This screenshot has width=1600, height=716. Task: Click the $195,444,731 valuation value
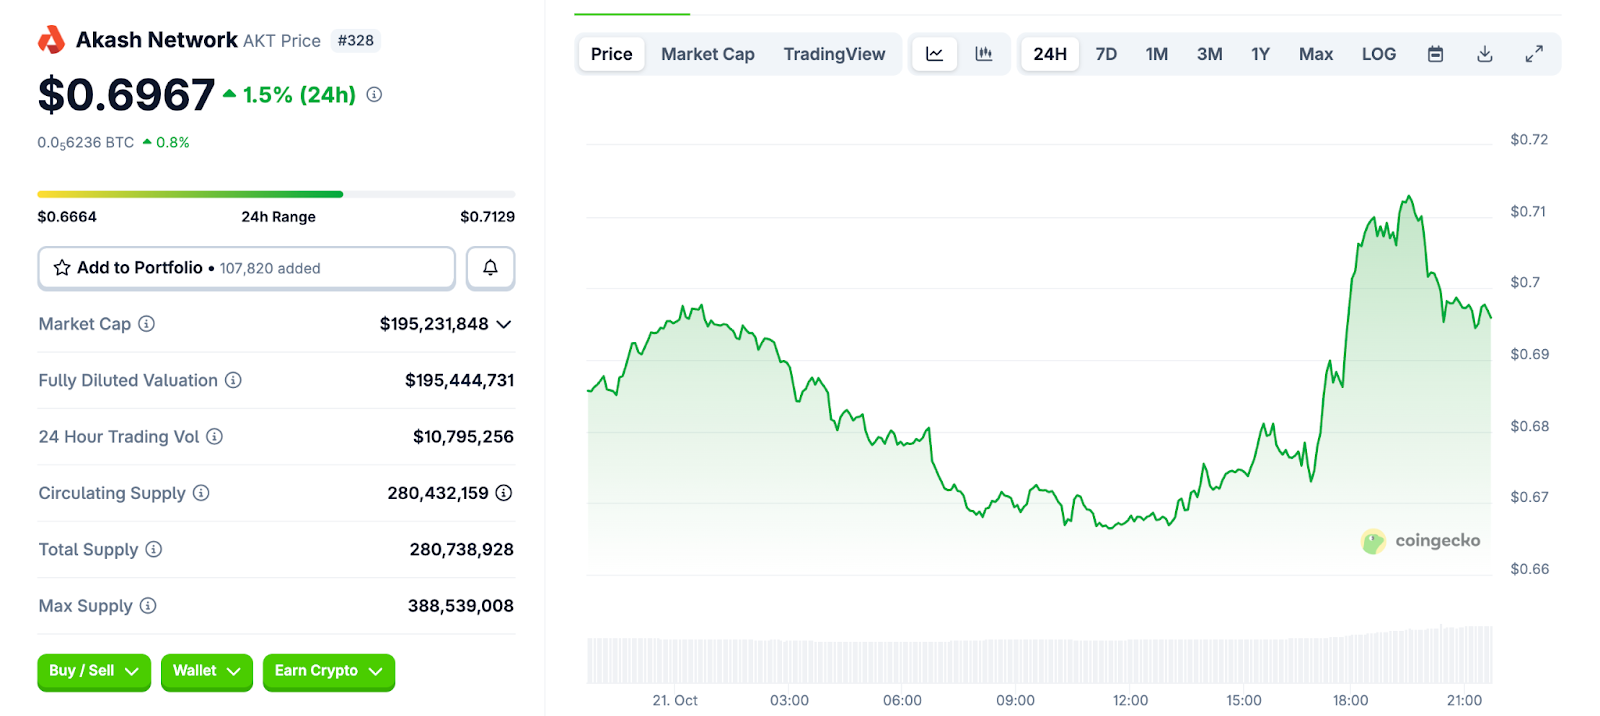(x=459, y=380)
